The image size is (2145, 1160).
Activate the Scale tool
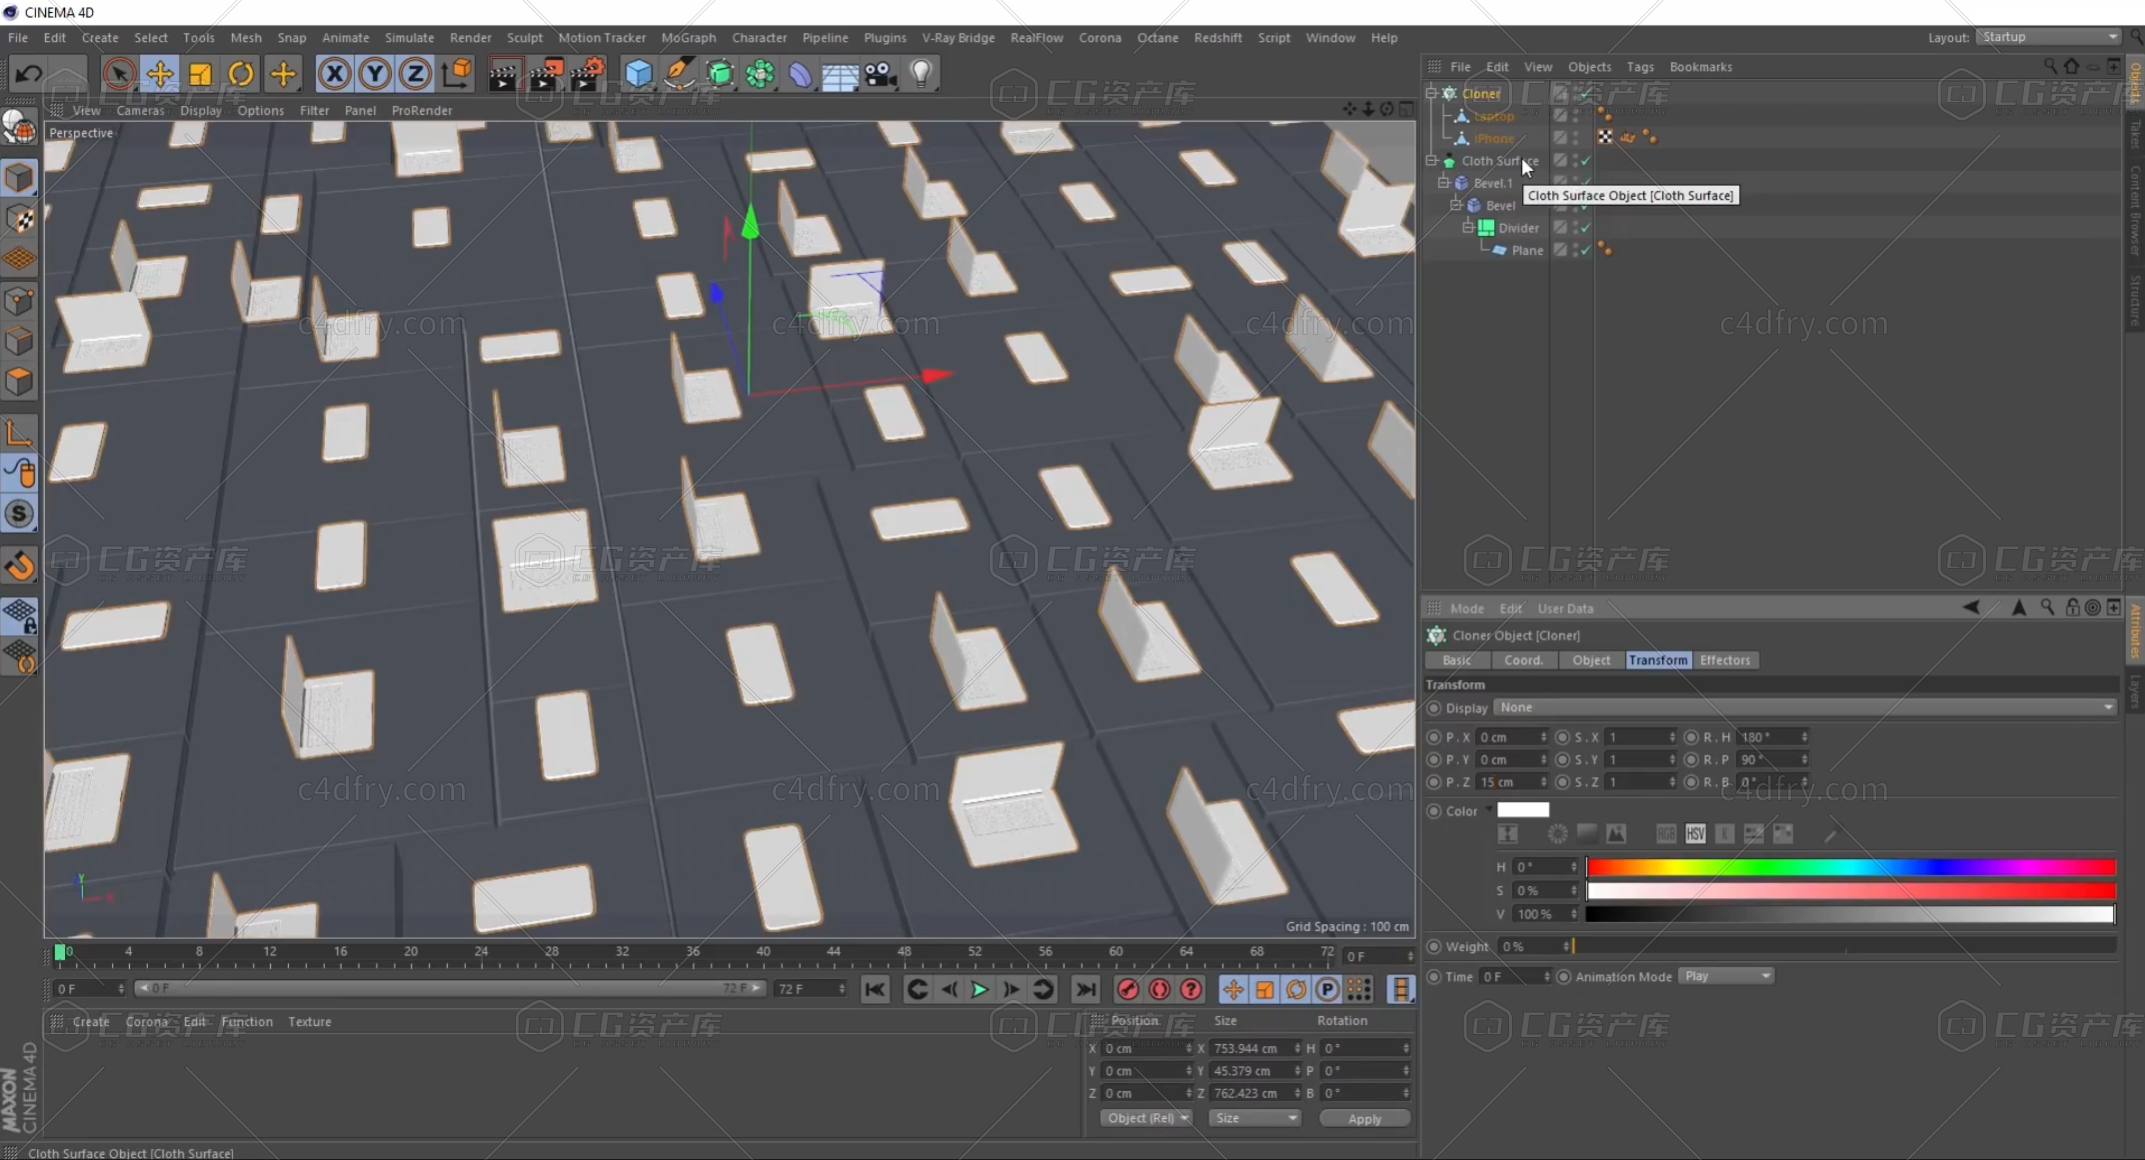tap(200, 73)
